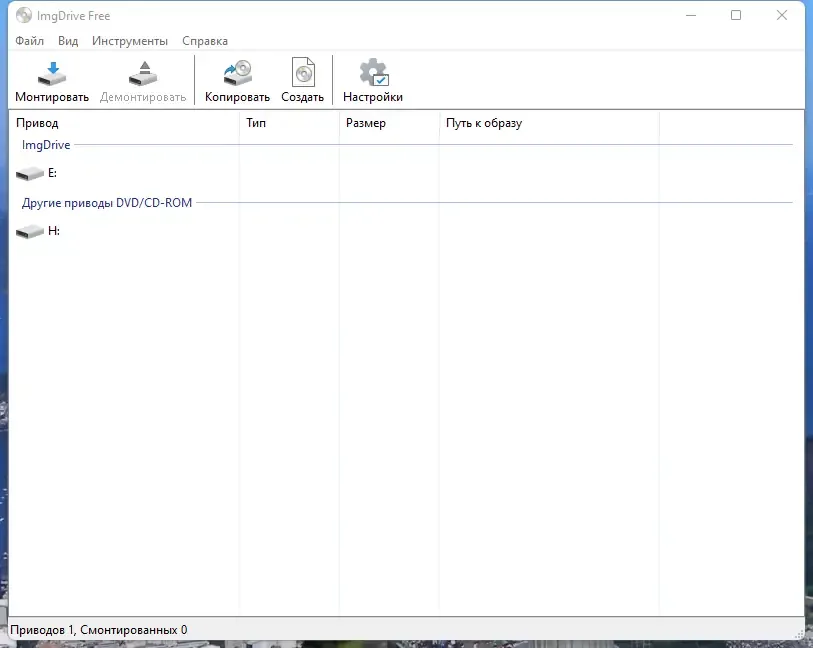Click the Копировать disc copy icon
Image resolution: width=813 pixels, height=648 pixels.
coord(237,73)
